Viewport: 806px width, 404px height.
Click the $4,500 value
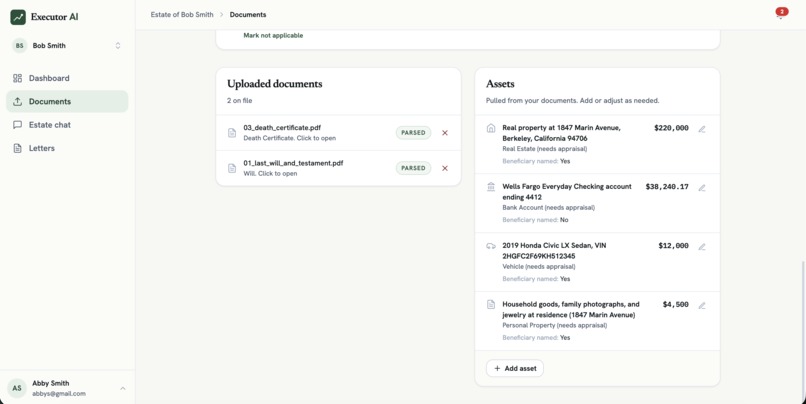pyautogui.click(x=675, y=304)
